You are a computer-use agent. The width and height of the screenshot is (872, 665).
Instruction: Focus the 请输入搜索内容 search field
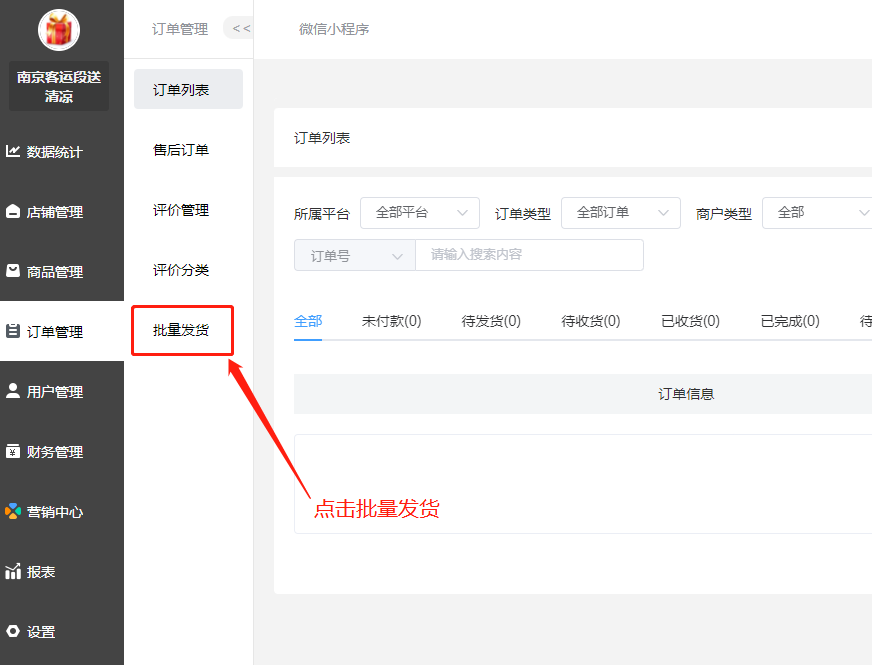tap(529, 255)
